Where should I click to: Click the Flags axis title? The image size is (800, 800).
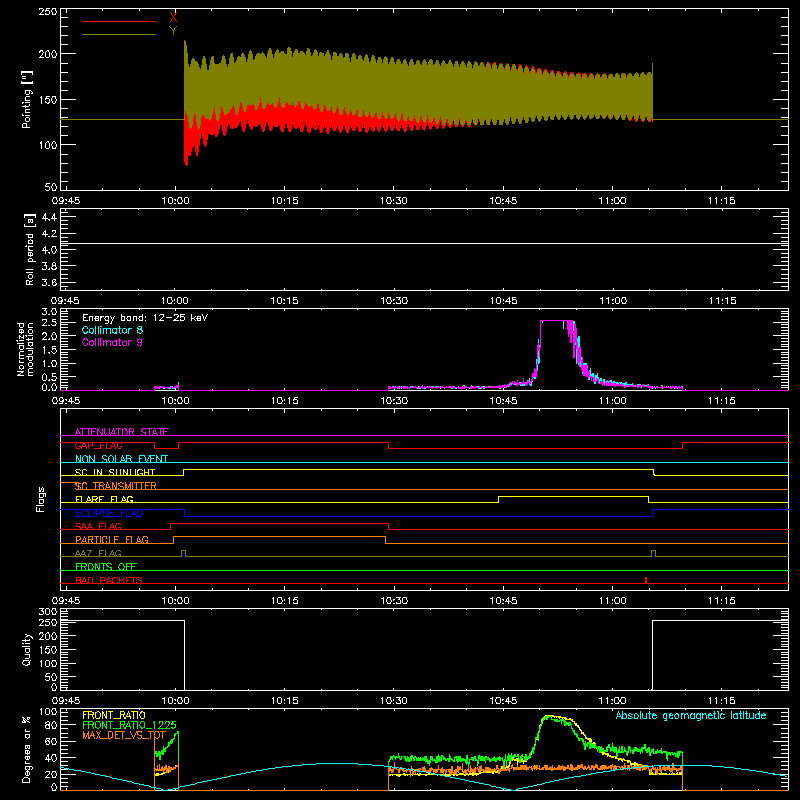[x=41, y=499]
